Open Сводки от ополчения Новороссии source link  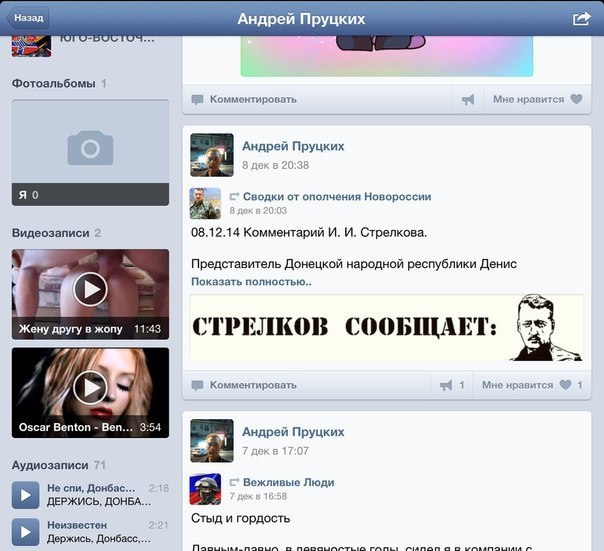click(x=336, y=197)
